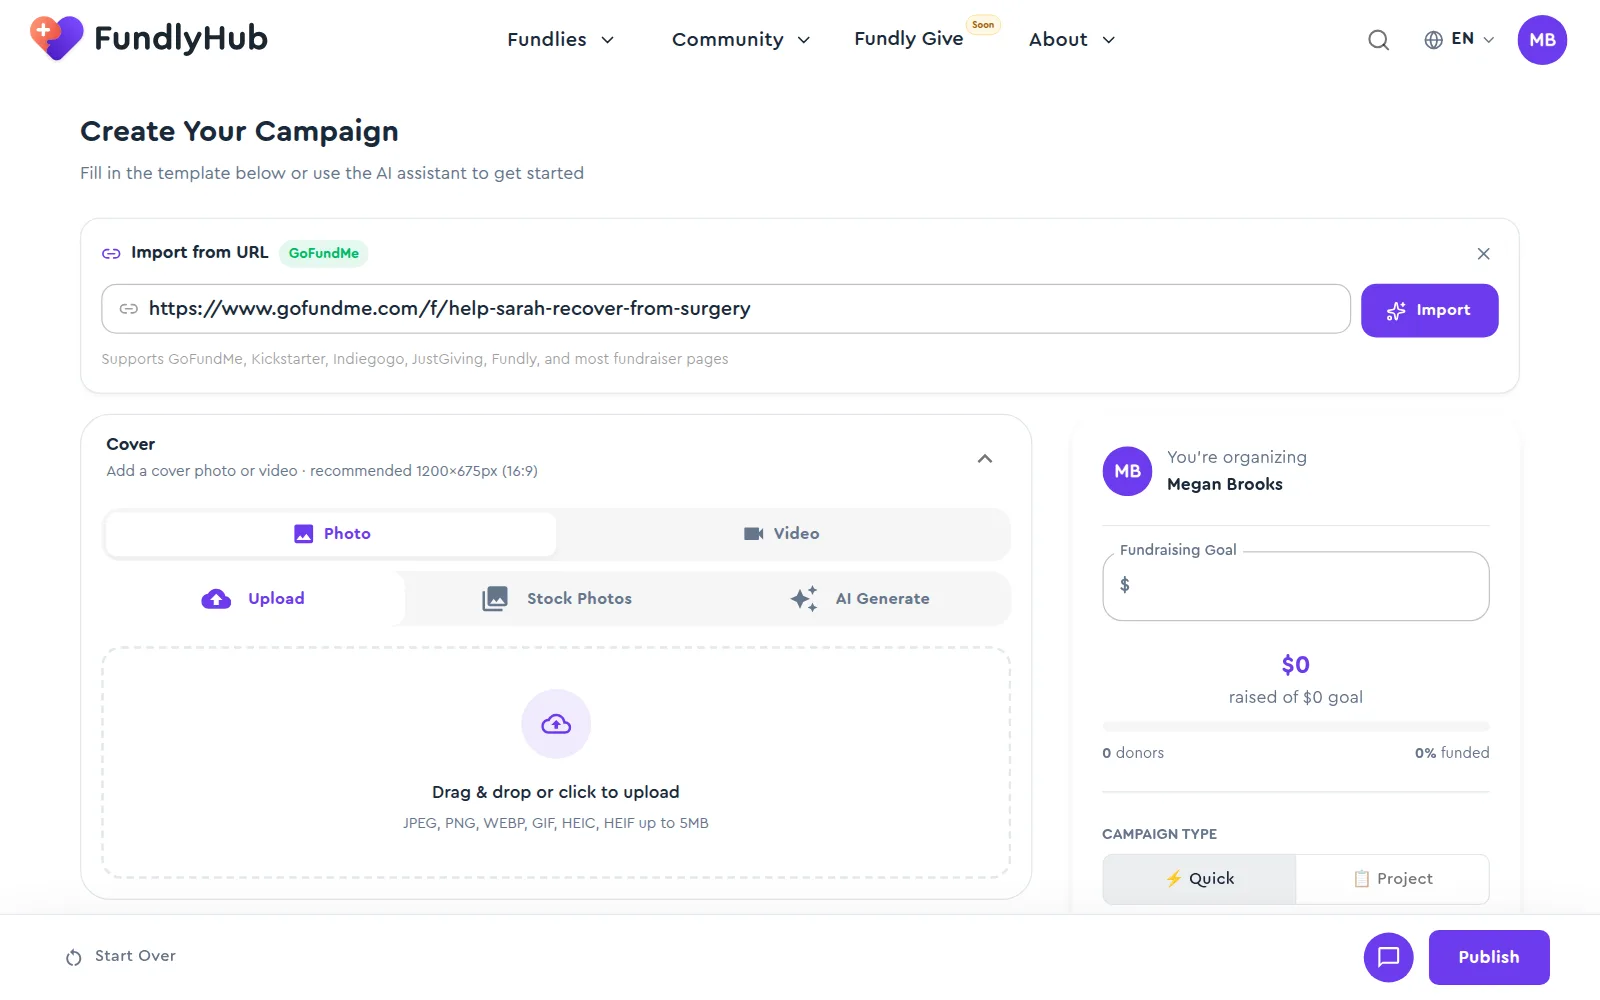Close the Import from URL panel
This screenshot has width=1600, height=1000.
(1483, 254)
